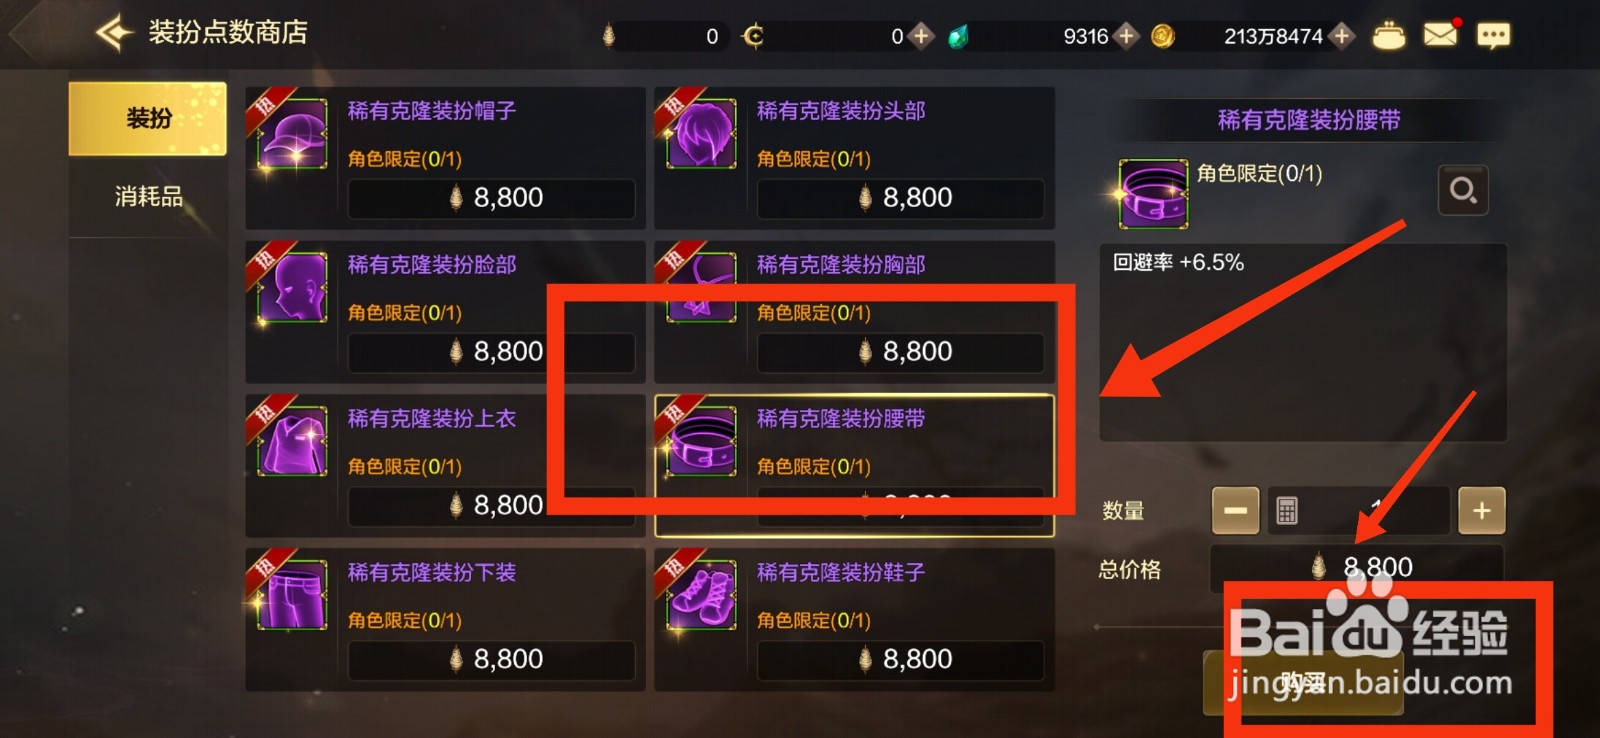The image size is (1600, 738).
Task: Select the 稀有克隆装扮帽子 hat icon
Action: point(292,135)
